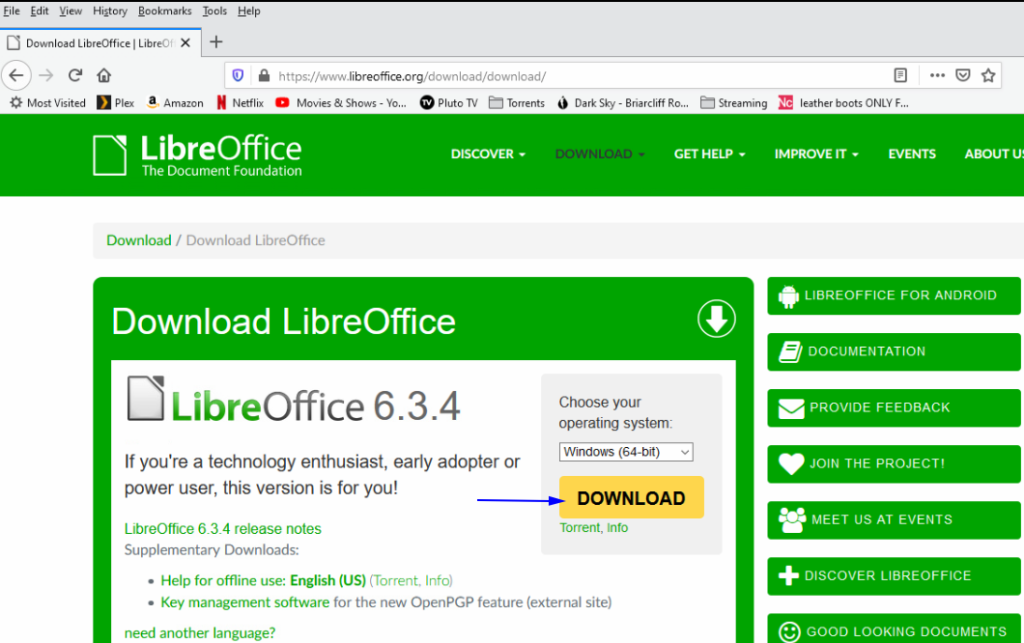Click need another language link
The height and width of the screenshot is (643, 1024).
[x=200, y=633]
